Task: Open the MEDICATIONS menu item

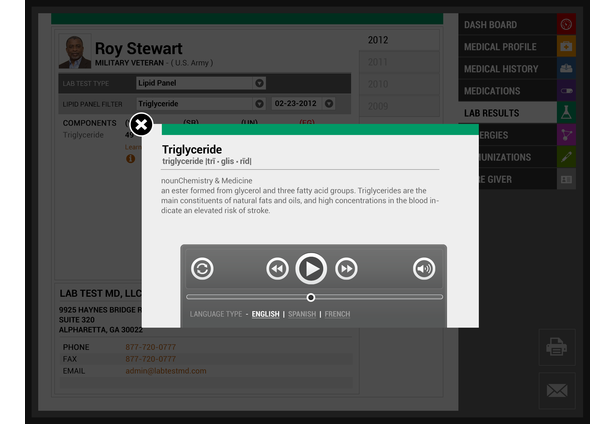Action: [x=508, y=91]
